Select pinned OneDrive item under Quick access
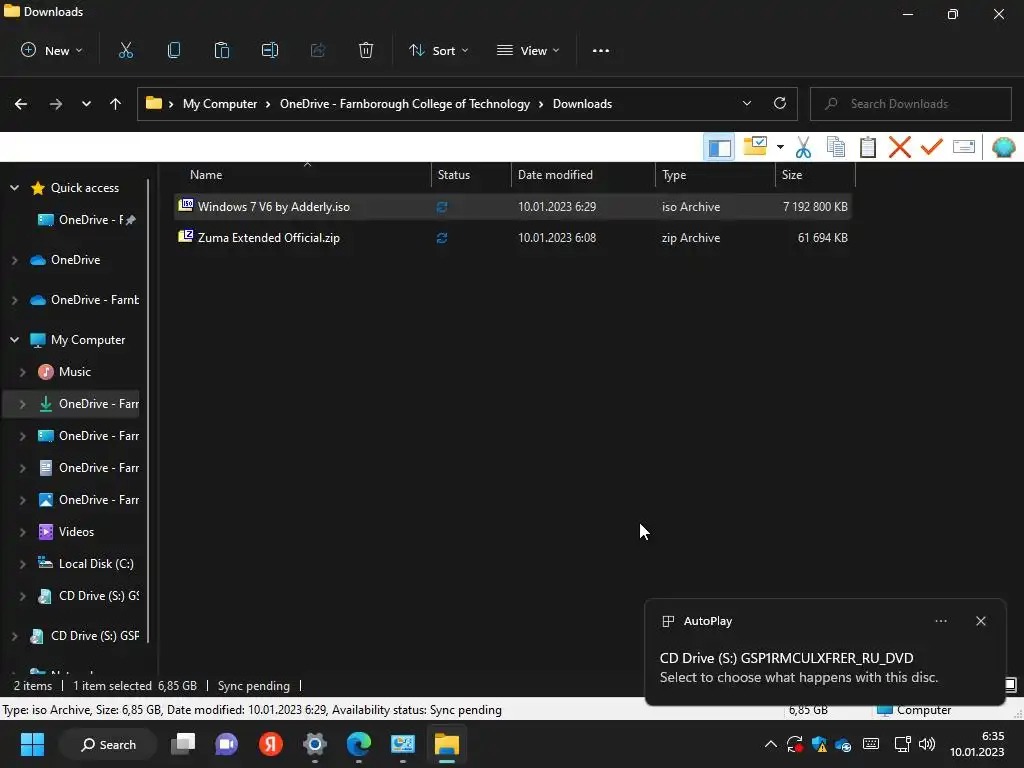Image resolution: width=1024 pixels, height=768 pixels. click(x=87, y=220)
